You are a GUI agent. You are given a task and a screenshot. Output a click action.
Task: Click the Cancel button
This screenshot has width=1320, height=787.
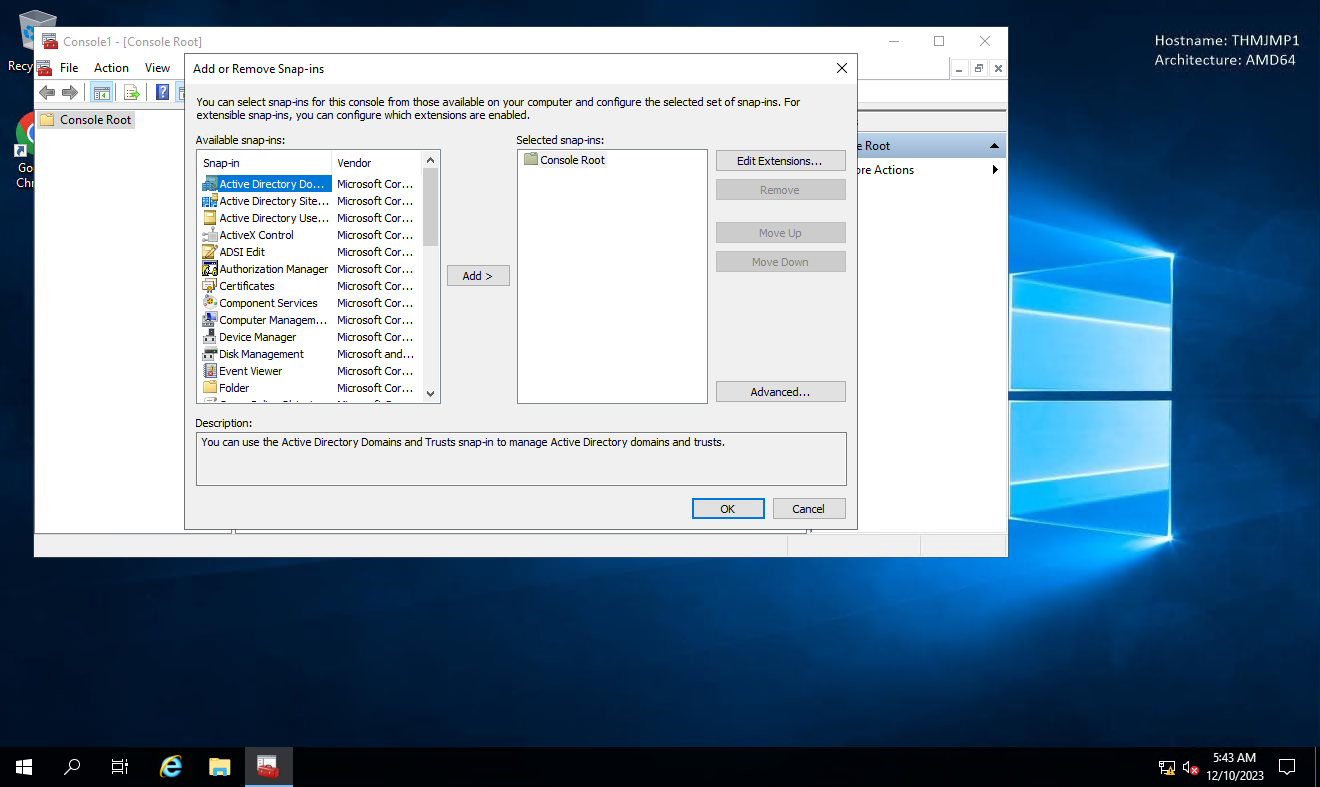coord(809,509)
